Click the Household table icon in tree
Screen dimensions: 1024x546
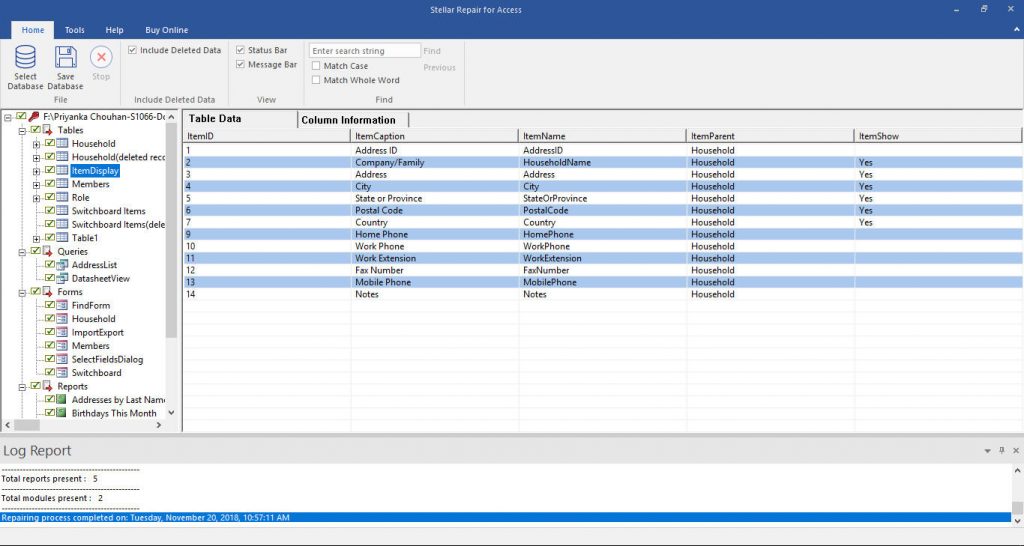(62, 143)
